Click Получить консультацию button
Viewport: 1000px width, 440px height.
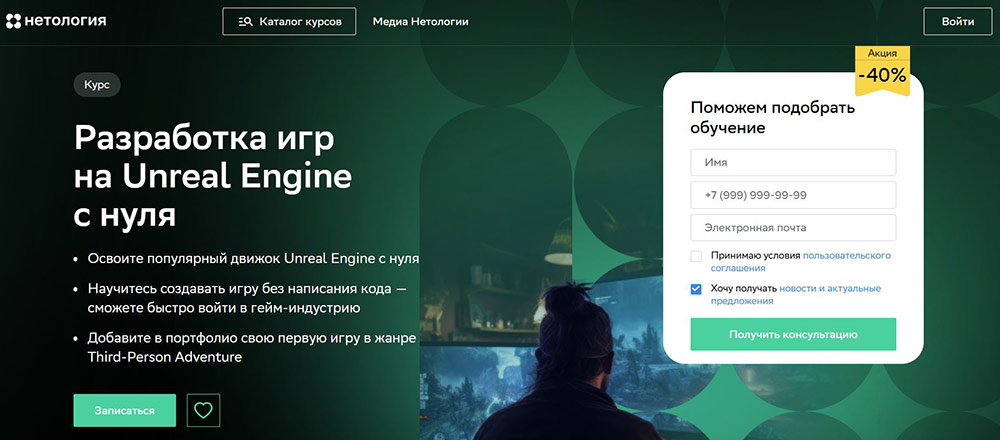(x=793, y=334)
